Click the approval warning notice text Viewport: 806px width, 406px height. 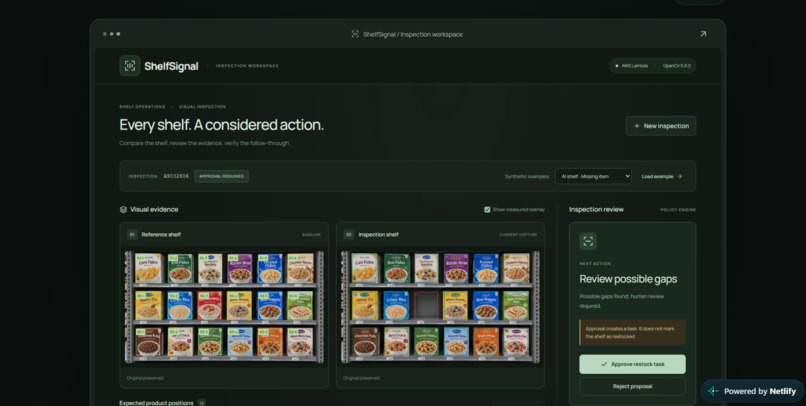pyautogui.click(x=632, y=333)
